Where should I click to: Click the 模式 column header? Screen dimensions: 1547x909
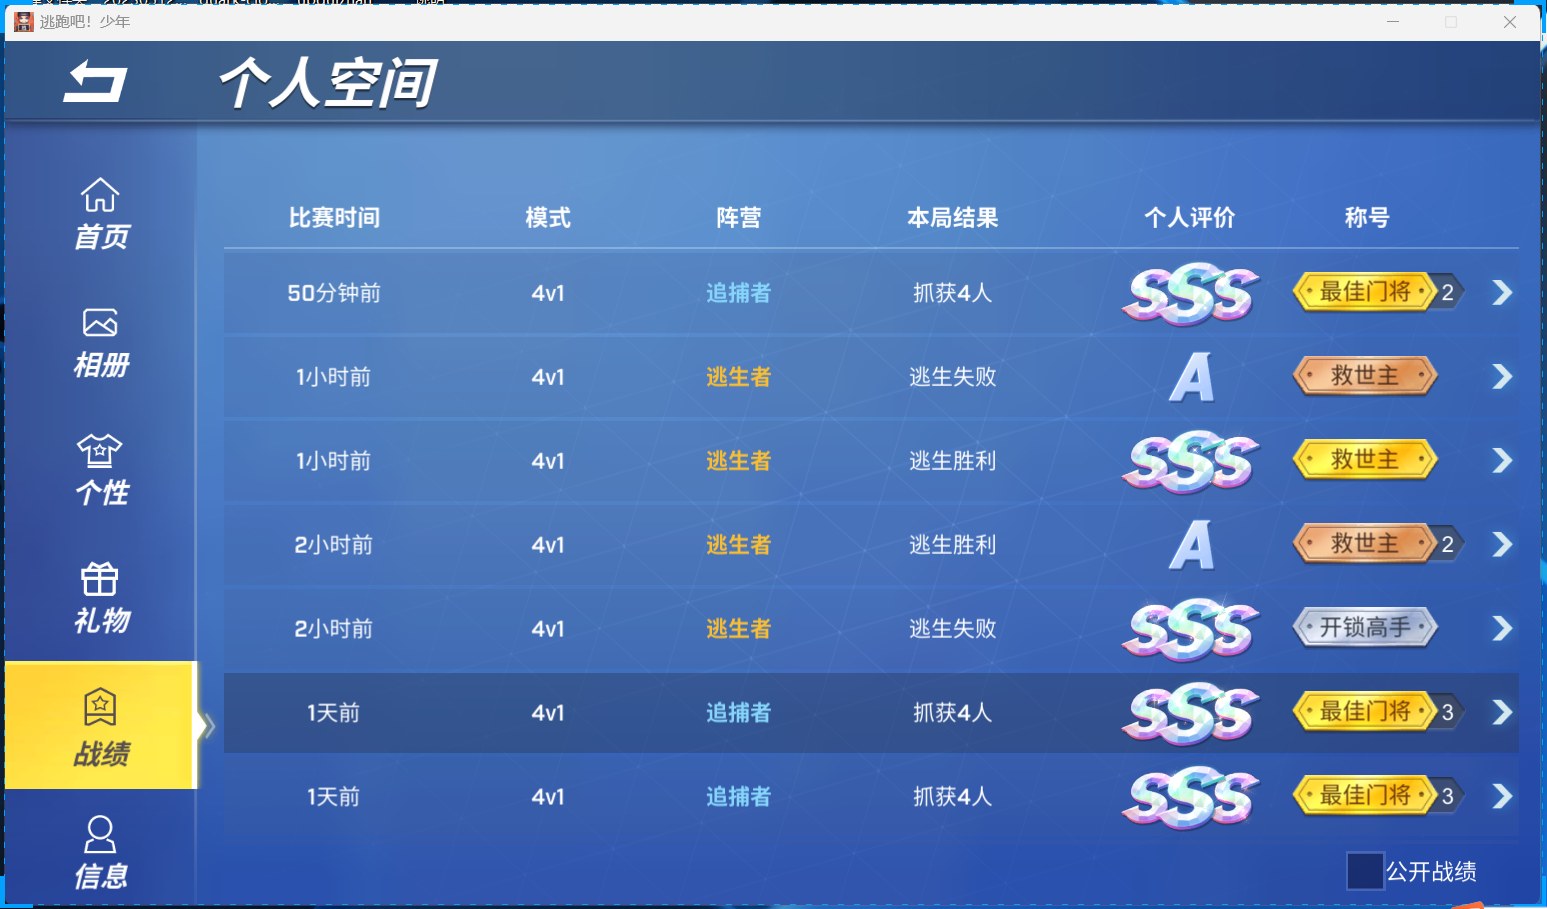tap(548, 218)
